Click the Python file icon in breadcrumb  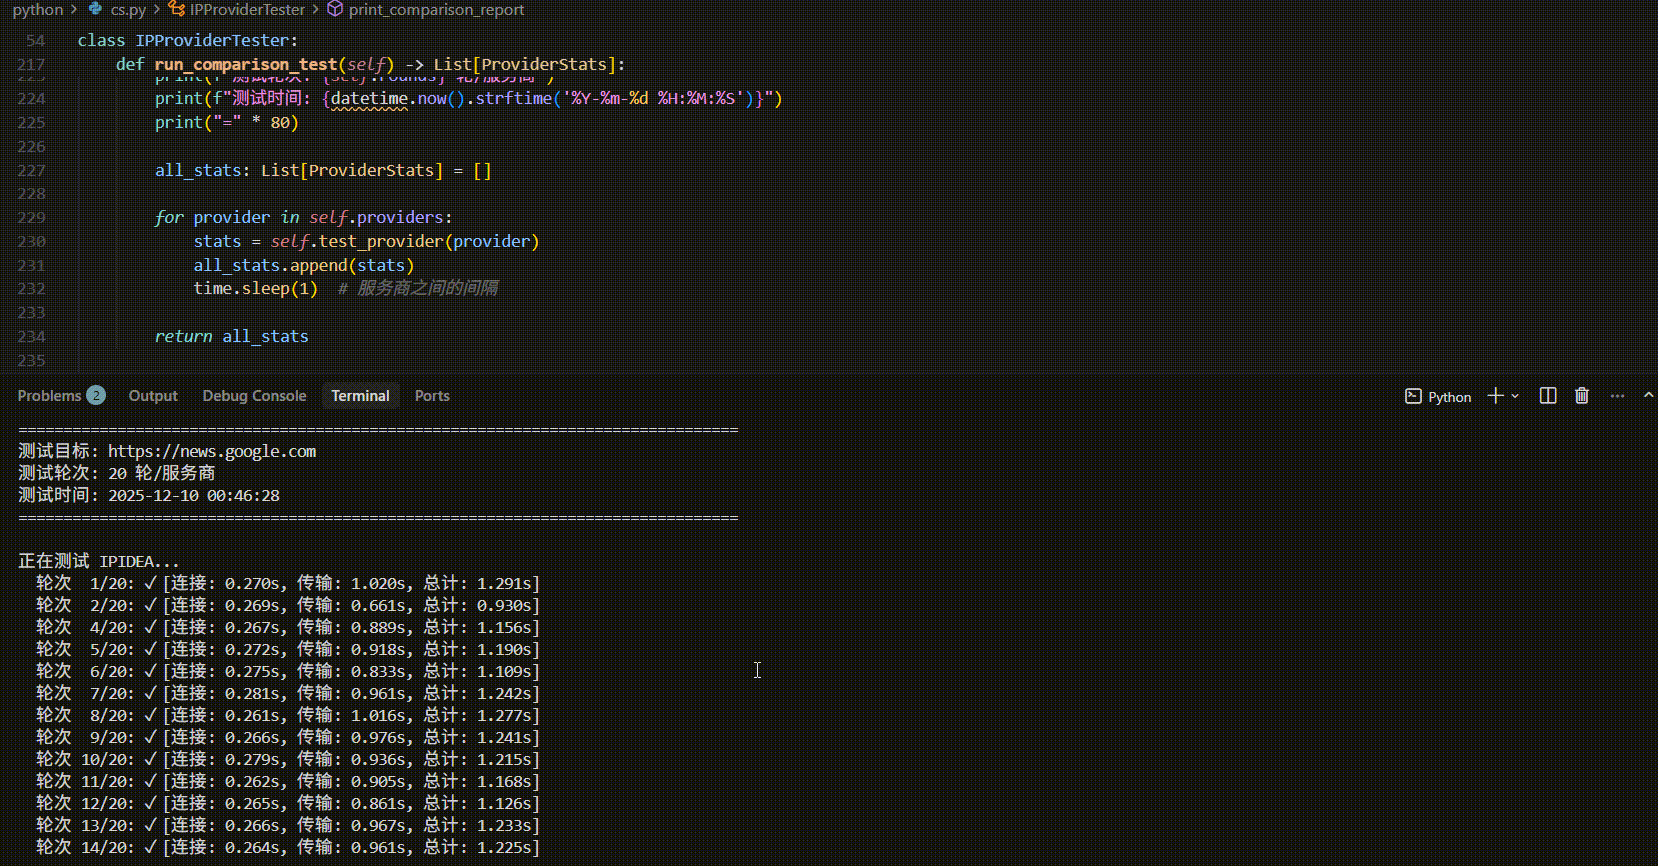(x=96, y=9)
